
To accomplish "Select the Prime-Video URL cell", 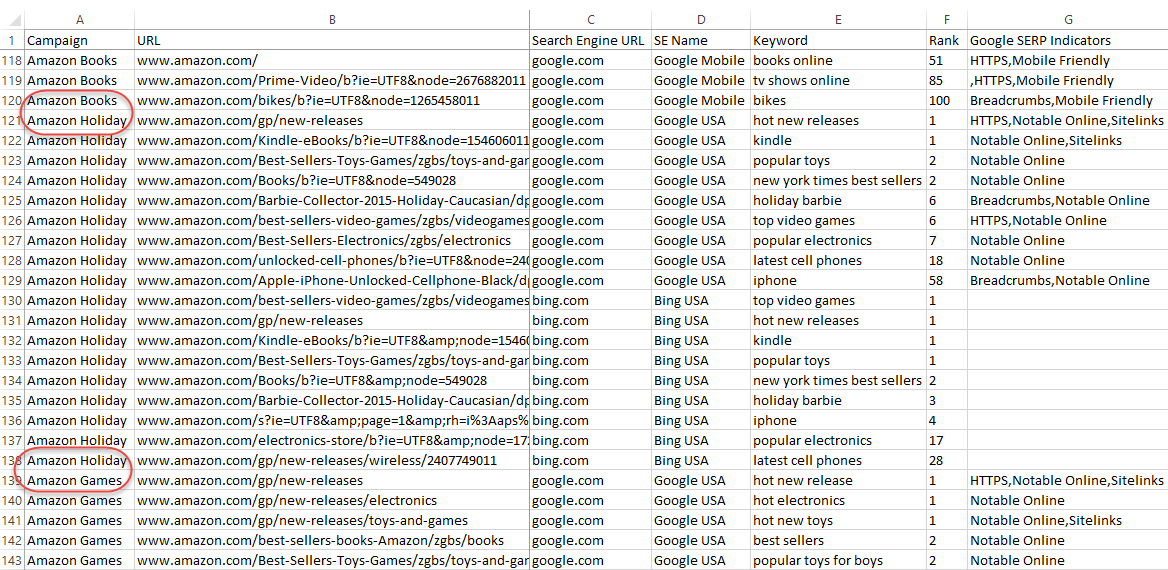I will point(331,81).
